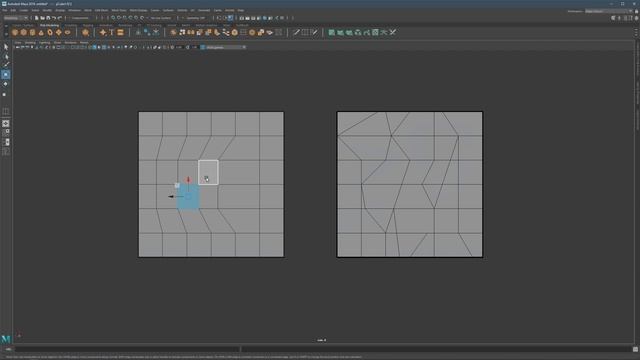Click the scissors cut UV shelf icon
Image resolution: width=640 pixels, height=360 pixels.
(x=393, y=32)
